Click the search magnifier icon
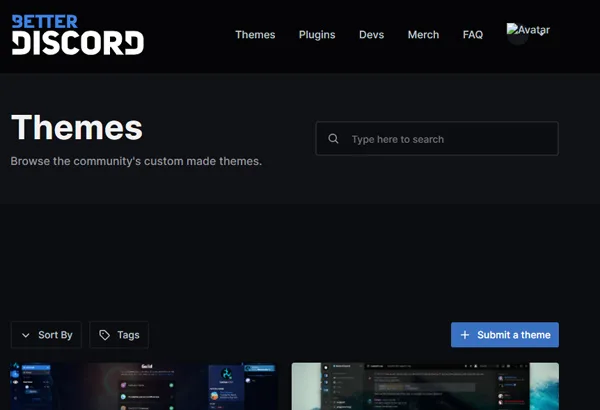The width and height of the screenshot is (600, 410). 333,139
